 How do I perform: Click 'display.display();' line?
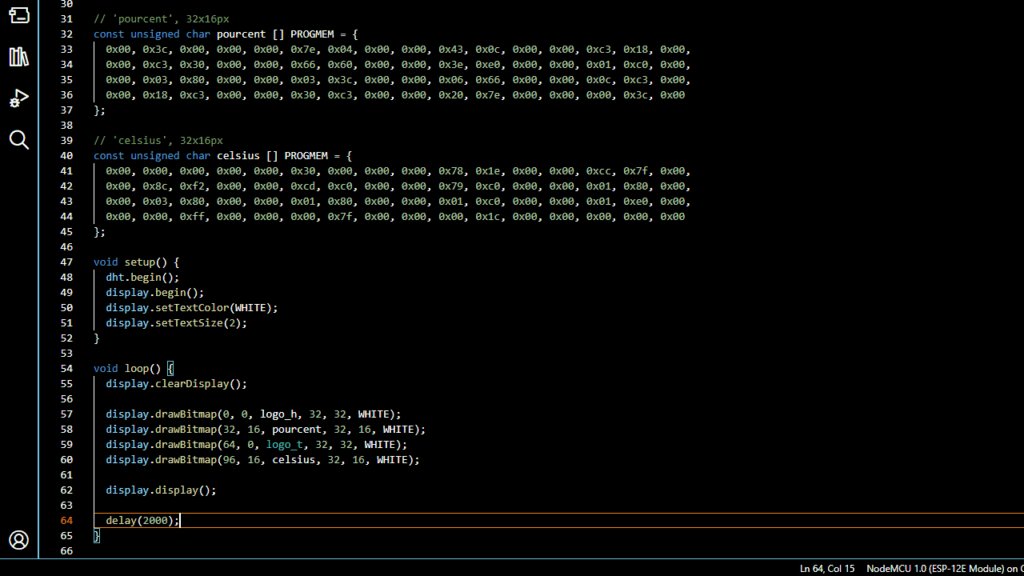click(x=161, y=490)
